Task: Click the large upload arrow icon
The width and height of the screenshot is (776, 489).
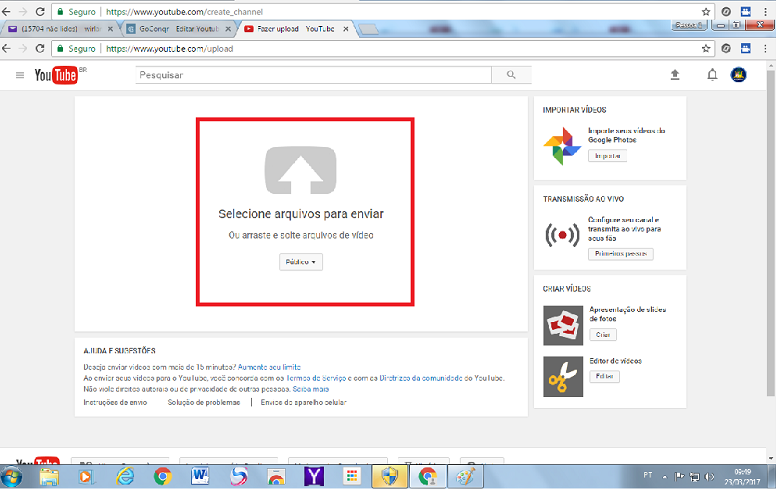Action: pyautogui.click(x=300, y=169)
